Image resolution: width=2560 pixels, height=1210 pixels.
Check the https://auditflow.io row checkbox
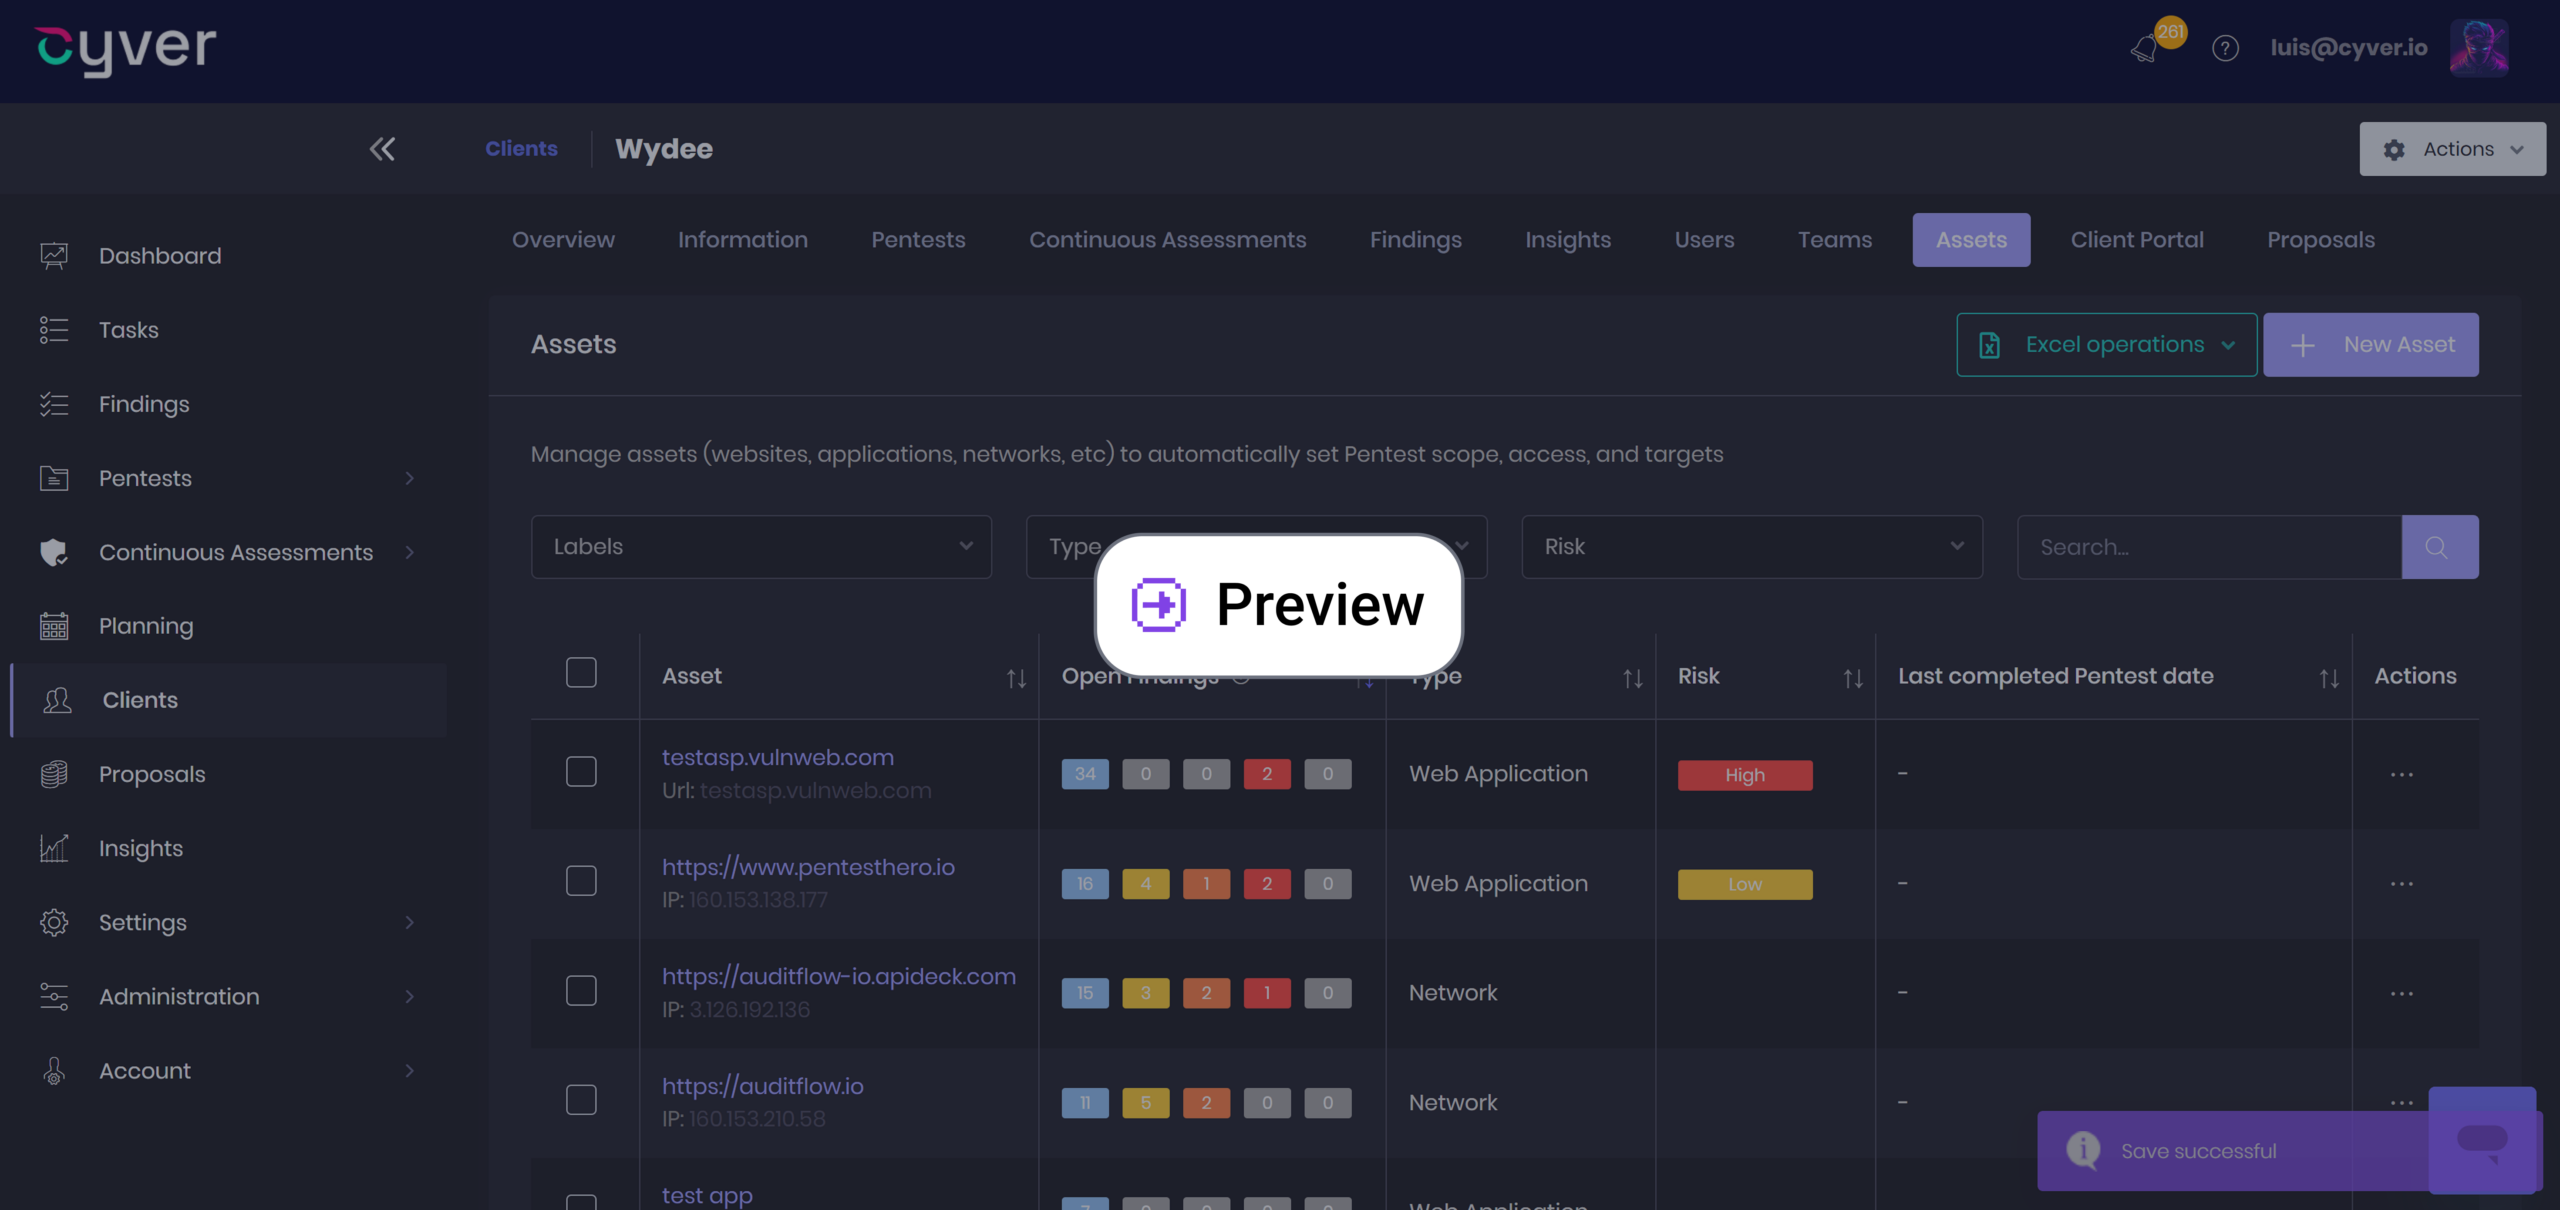[x=581, y=1100]
